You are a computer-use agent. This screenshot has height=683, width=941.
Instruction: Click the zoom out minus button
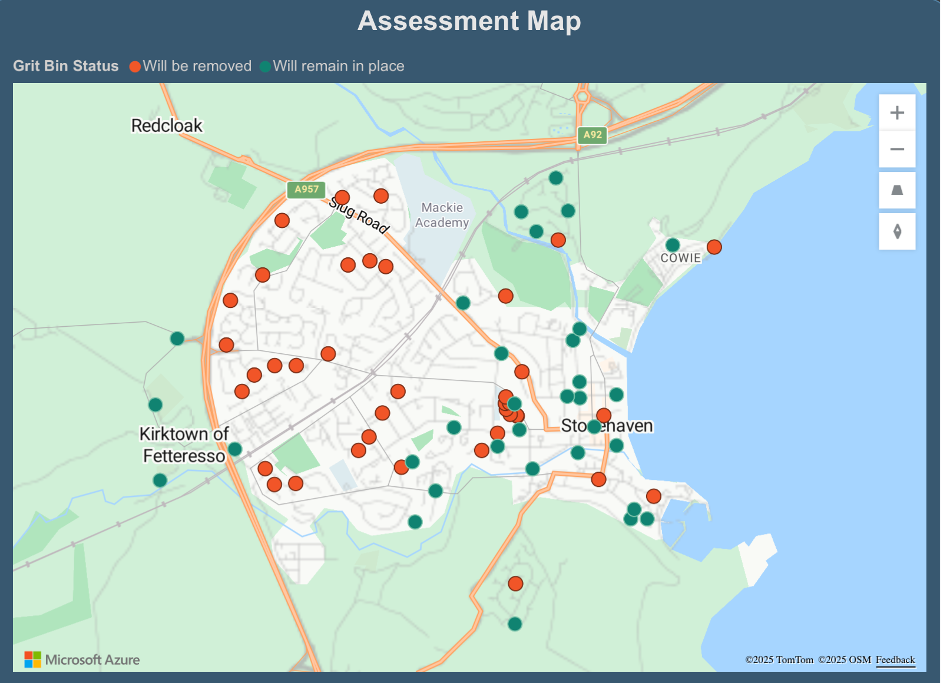[x=897, y=150]
